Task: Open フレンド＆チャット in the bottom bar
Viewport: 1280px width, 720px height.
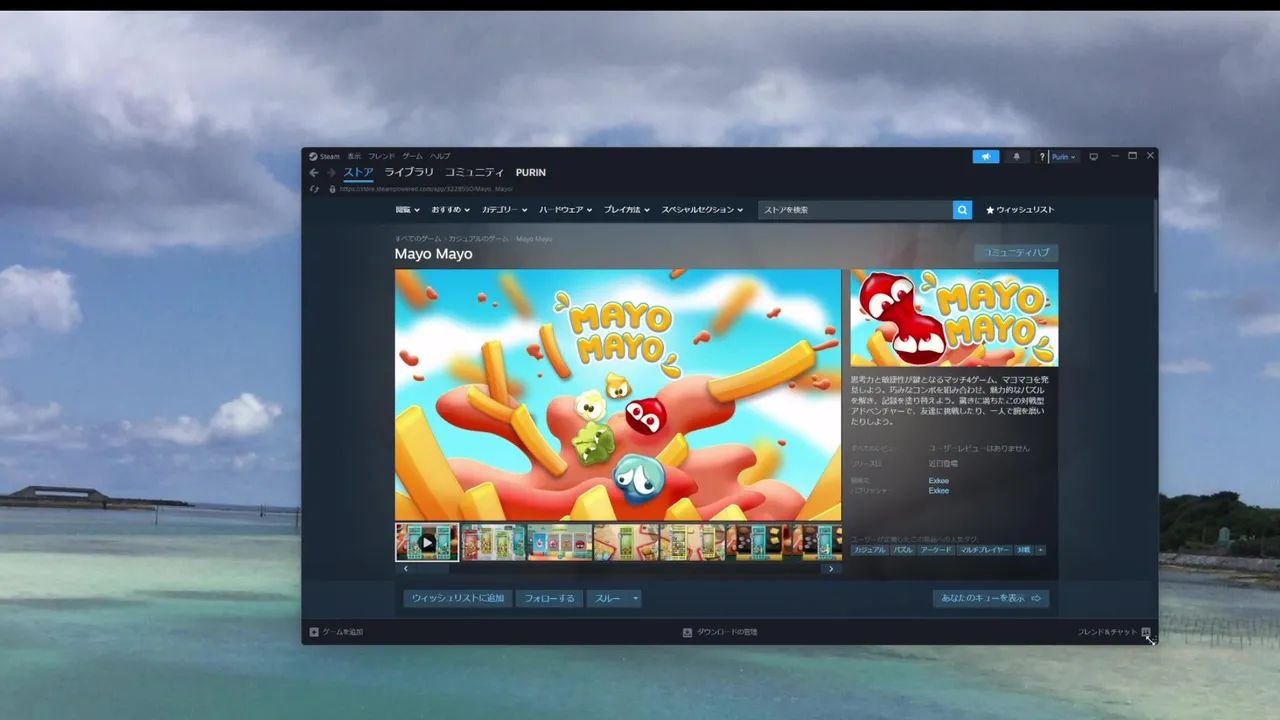Action: click(x=1113, y=632)
